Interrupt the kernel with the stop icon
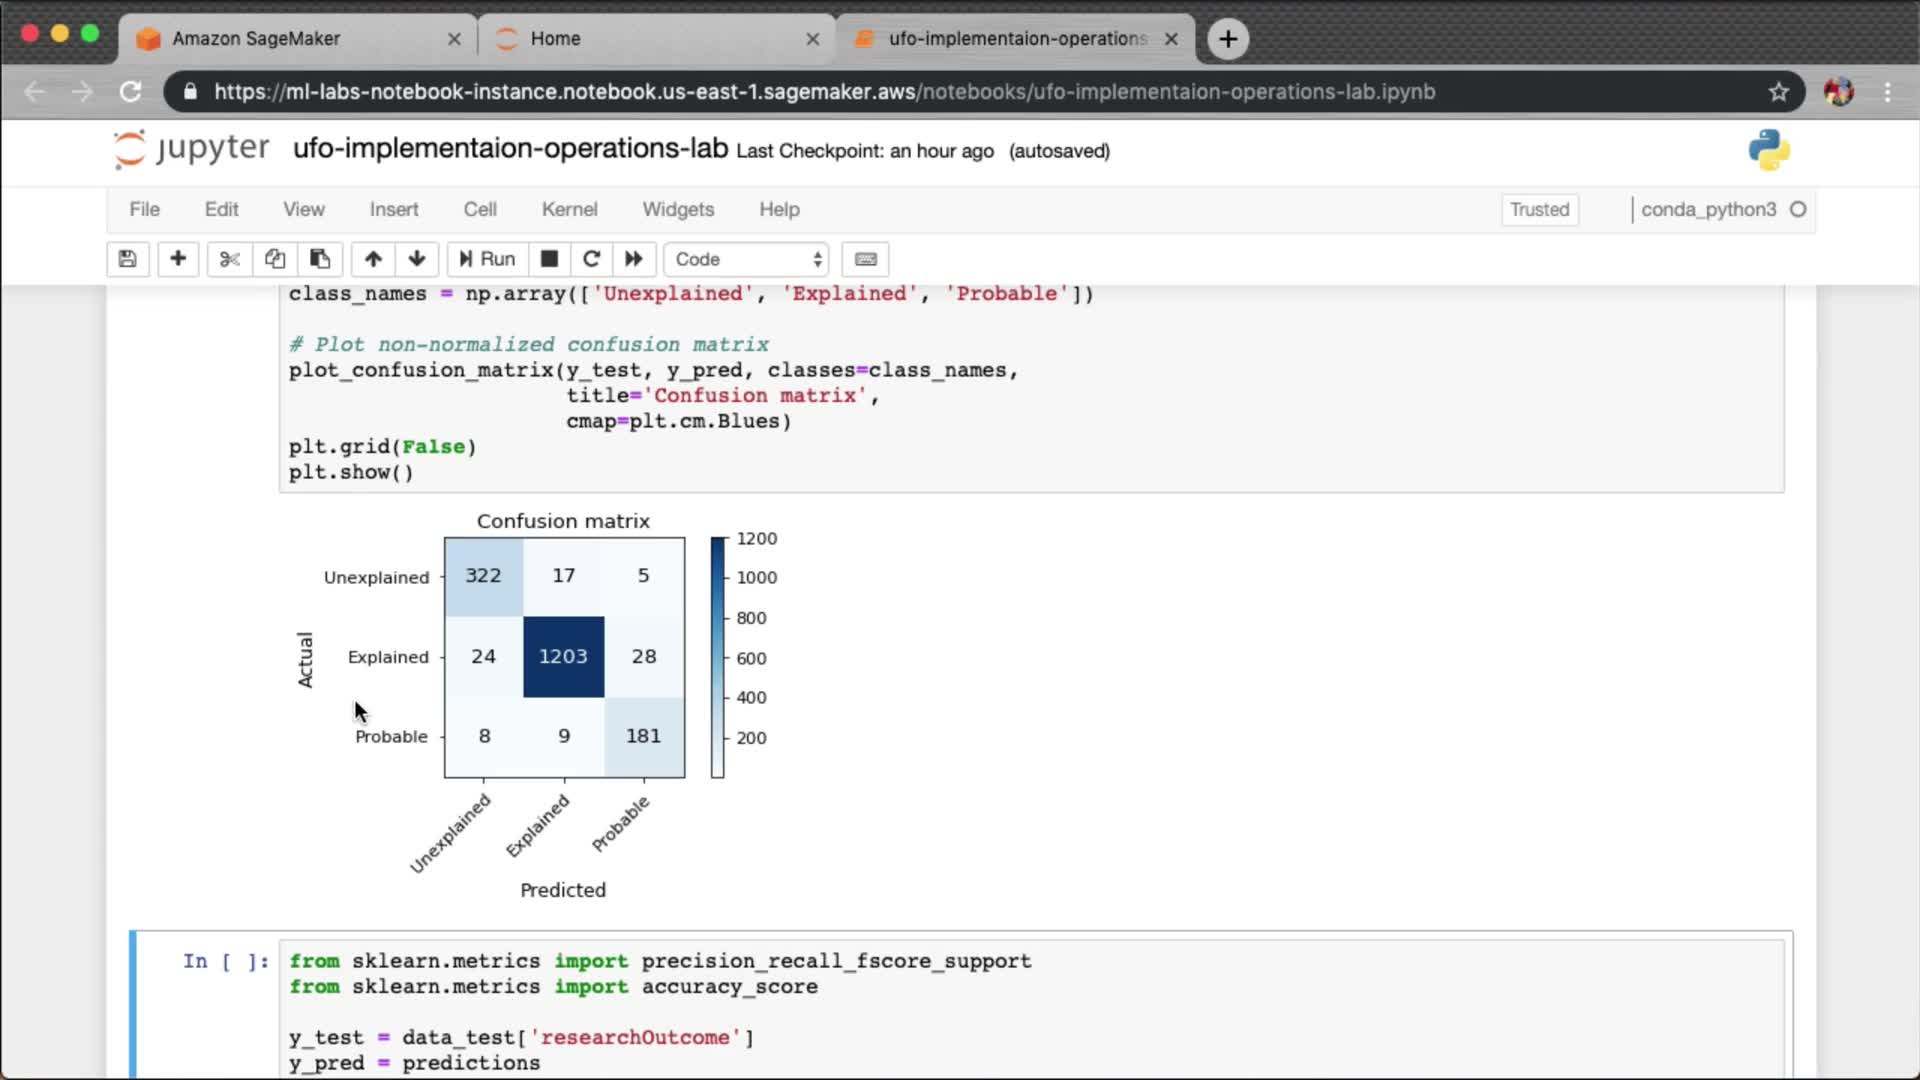Viewport: 1920px width, 1080px height. click(x=549, y=259)
